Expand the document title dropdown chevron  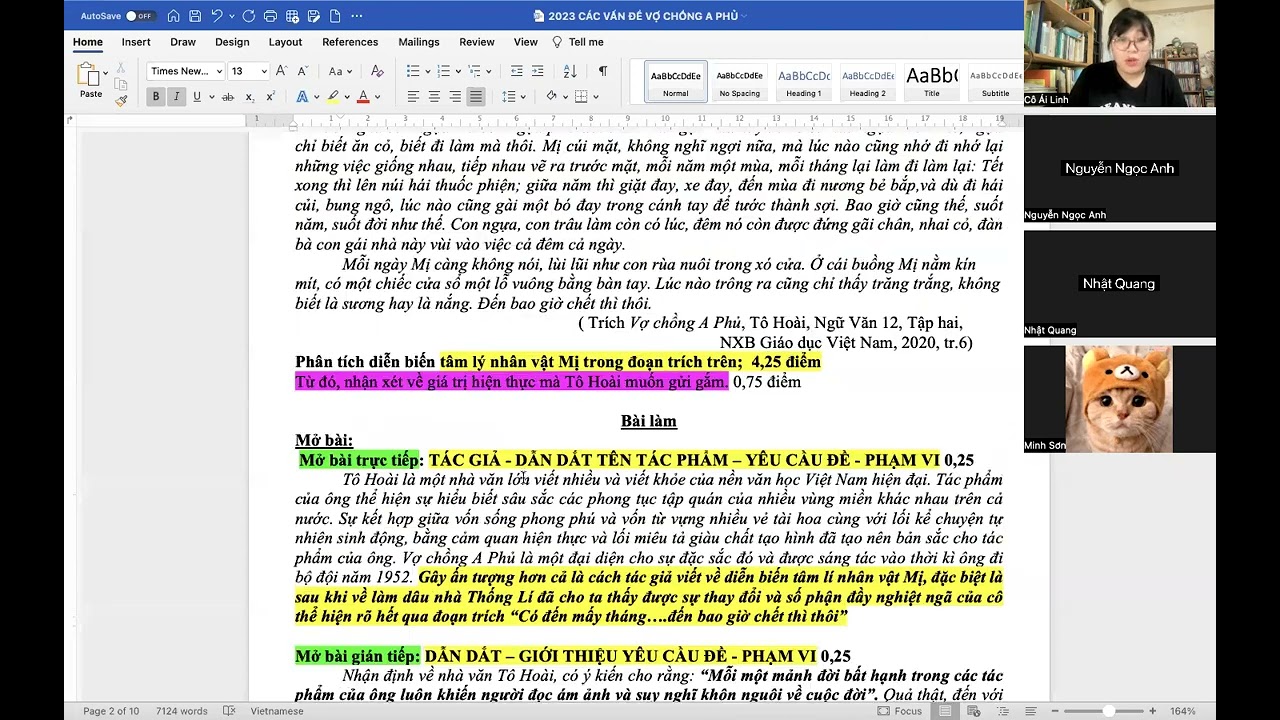[x=745, y=16]
